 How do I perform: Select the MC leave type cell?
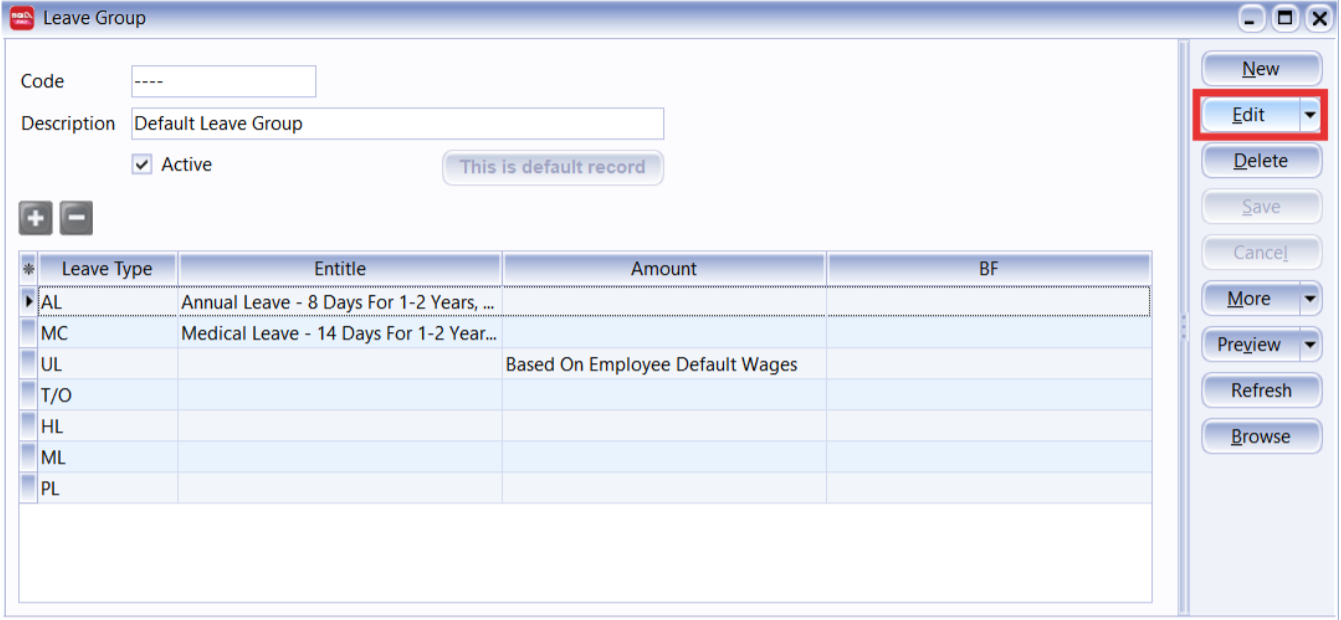[108, 333]
